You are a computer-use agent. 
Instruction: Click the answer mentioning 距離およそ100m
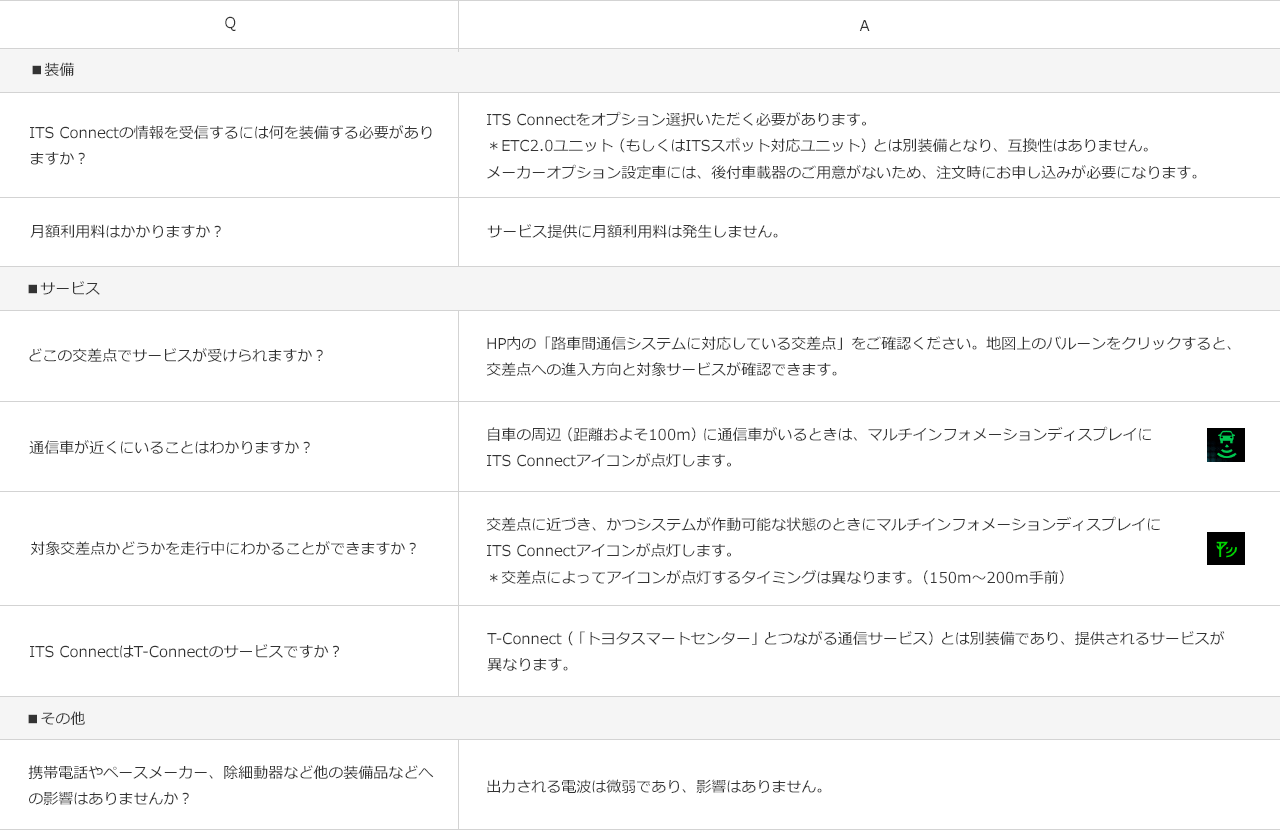click(x=818, y=434)
